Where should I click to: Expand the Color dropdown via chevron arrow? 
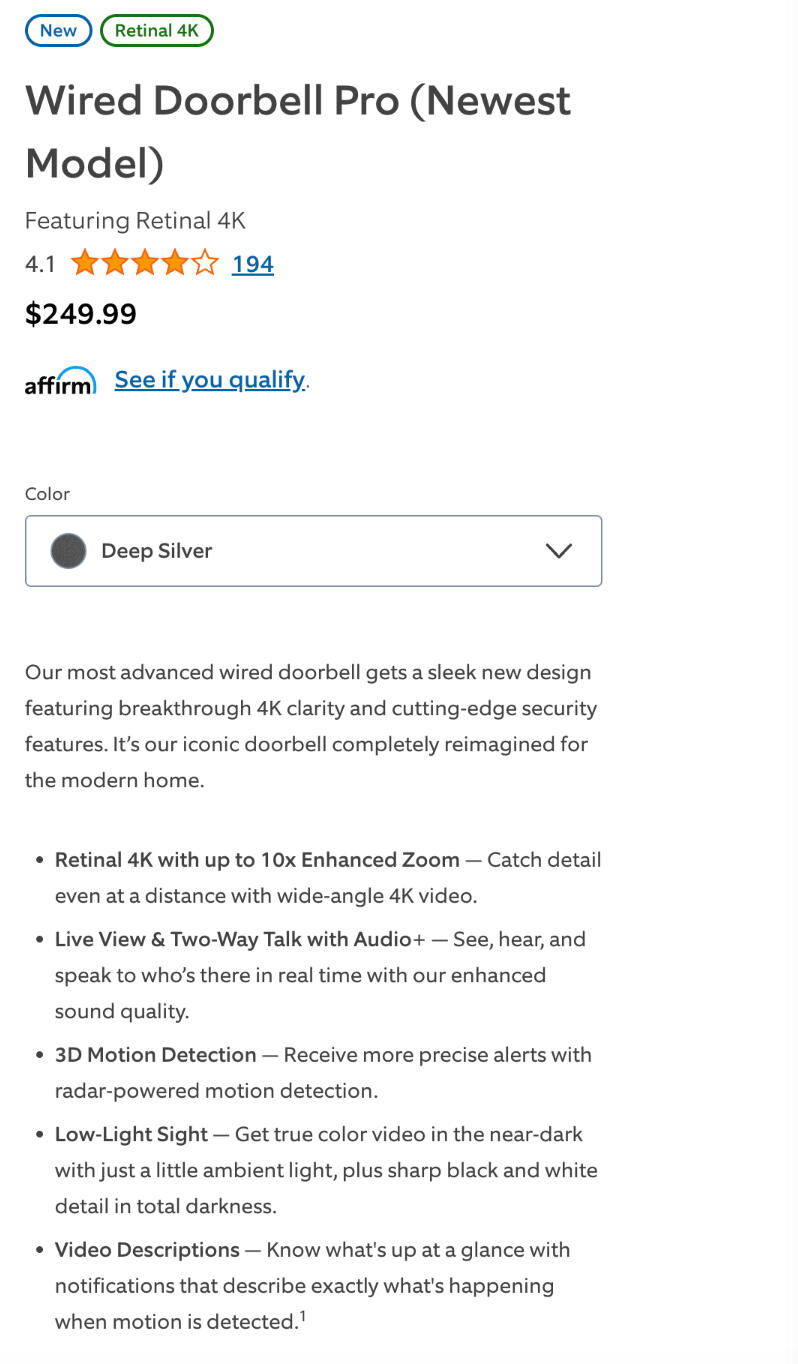tap(558, 550)
